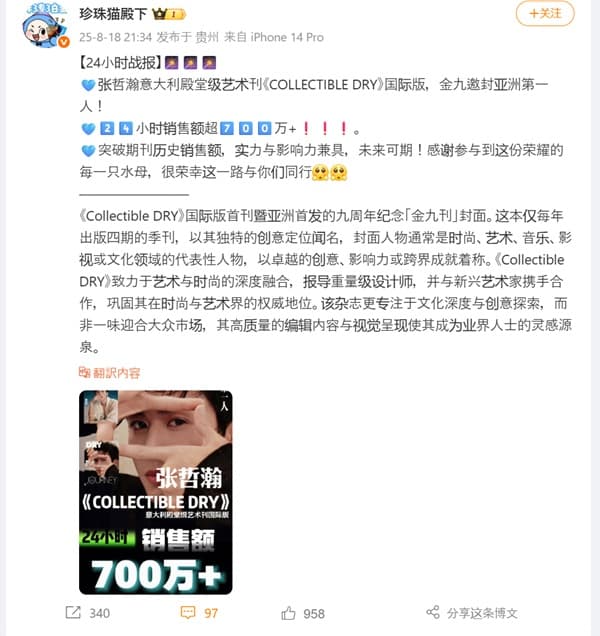Like the post with the thumbs-up icon
The width and height of the screenshot is (600, 636).
(x=288, y=613)
